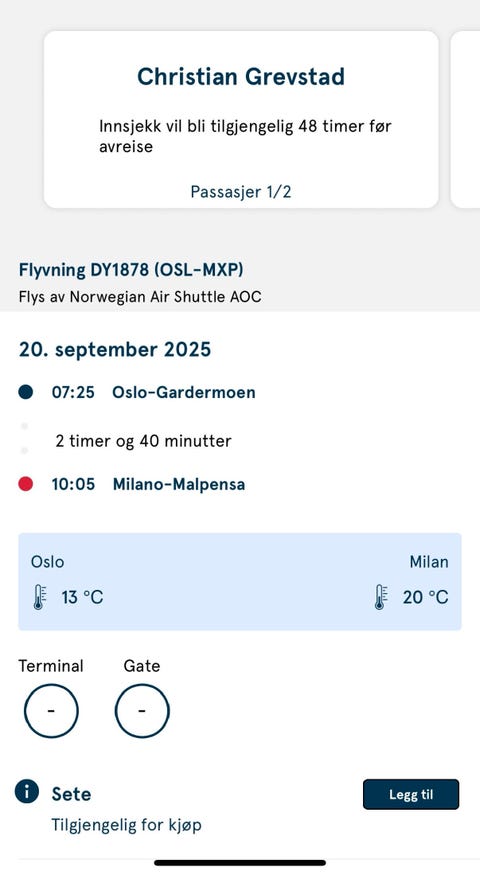Tap the Oslo 13 °C temperature

coord(83,597)
